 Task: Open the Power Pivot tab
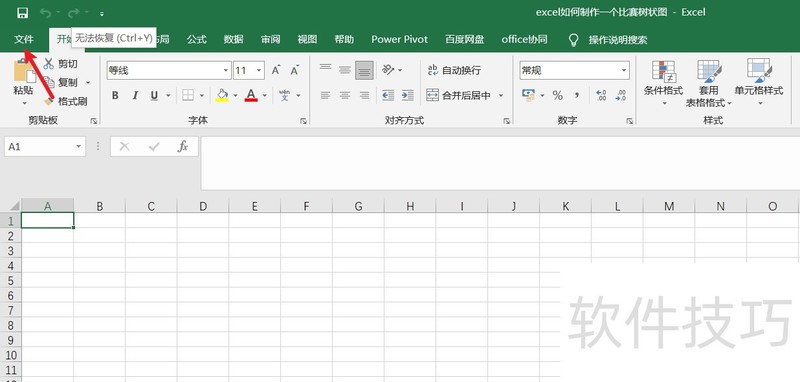[399, 39]
